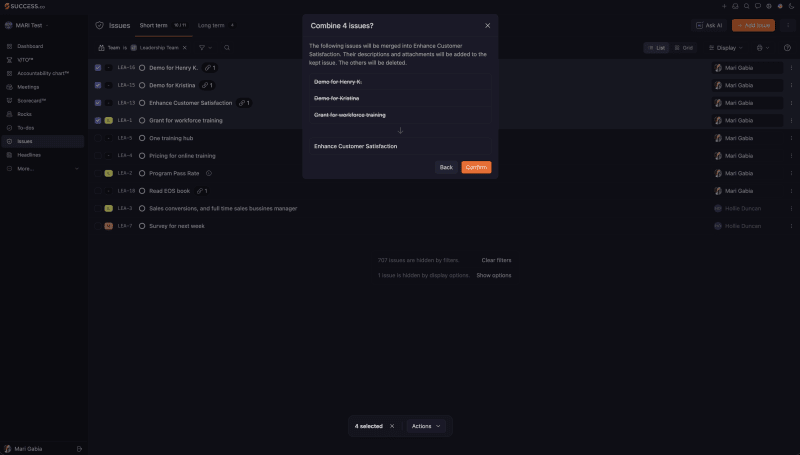The width and height of the screenshot is (800, 455).
Task: Click the globe icon in top bar
Action: [x=769, y=6]
